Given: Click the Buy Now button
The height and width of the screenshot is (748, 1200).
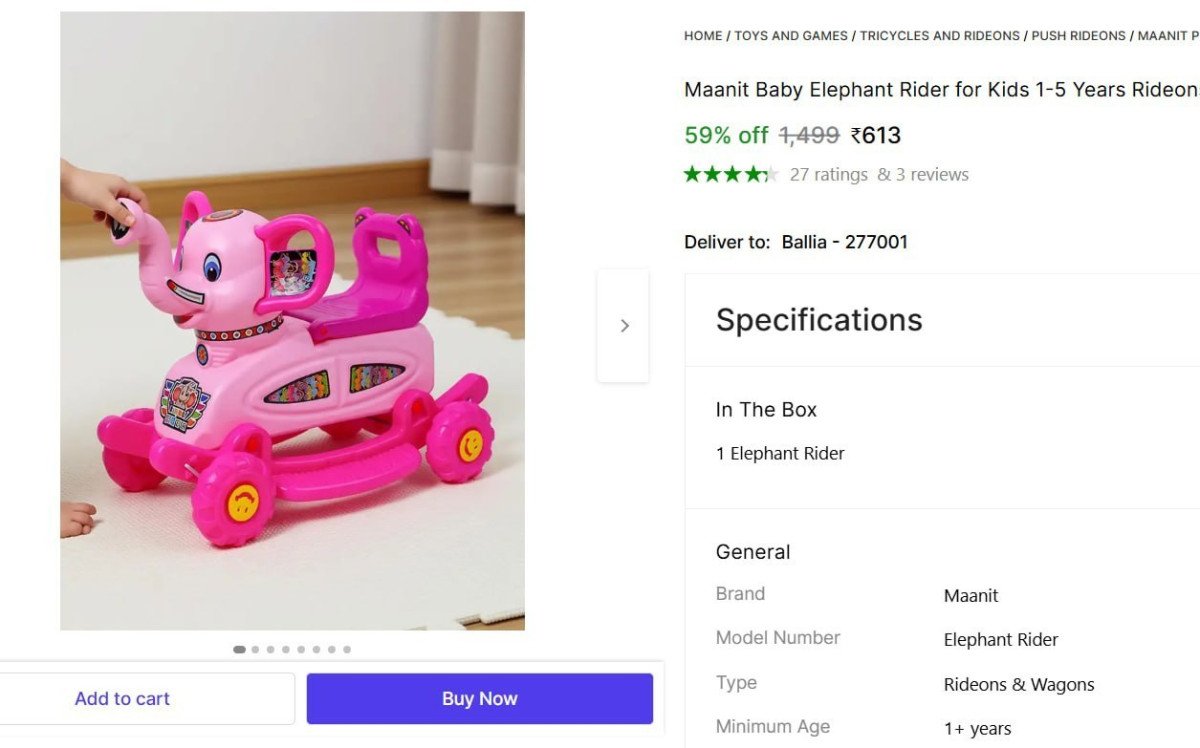Looking at the screenshot, I should (479, 698).
